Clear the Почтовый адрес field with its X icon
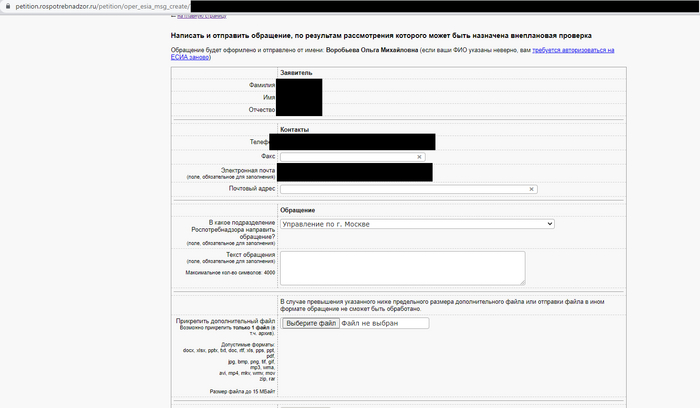Screen dimensions: 700x408 coord(531,189)
